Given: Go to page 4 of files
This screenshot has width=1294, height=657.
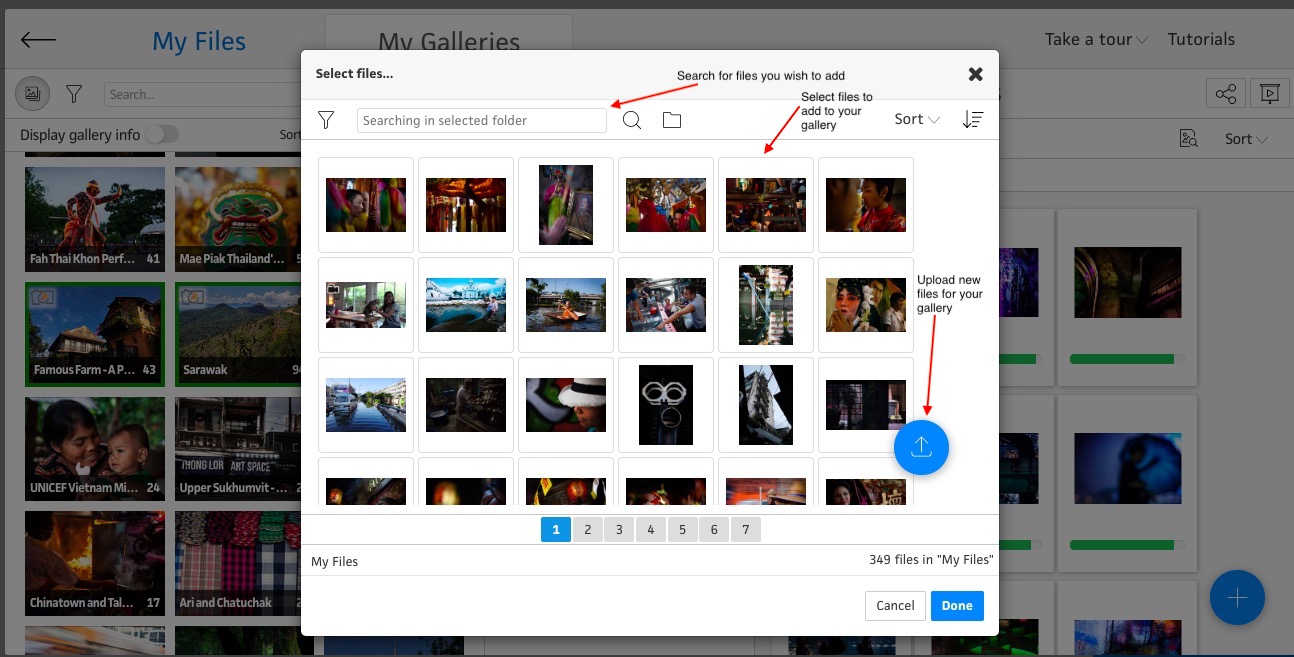Looking at the screenshot, I should point(651,530).
